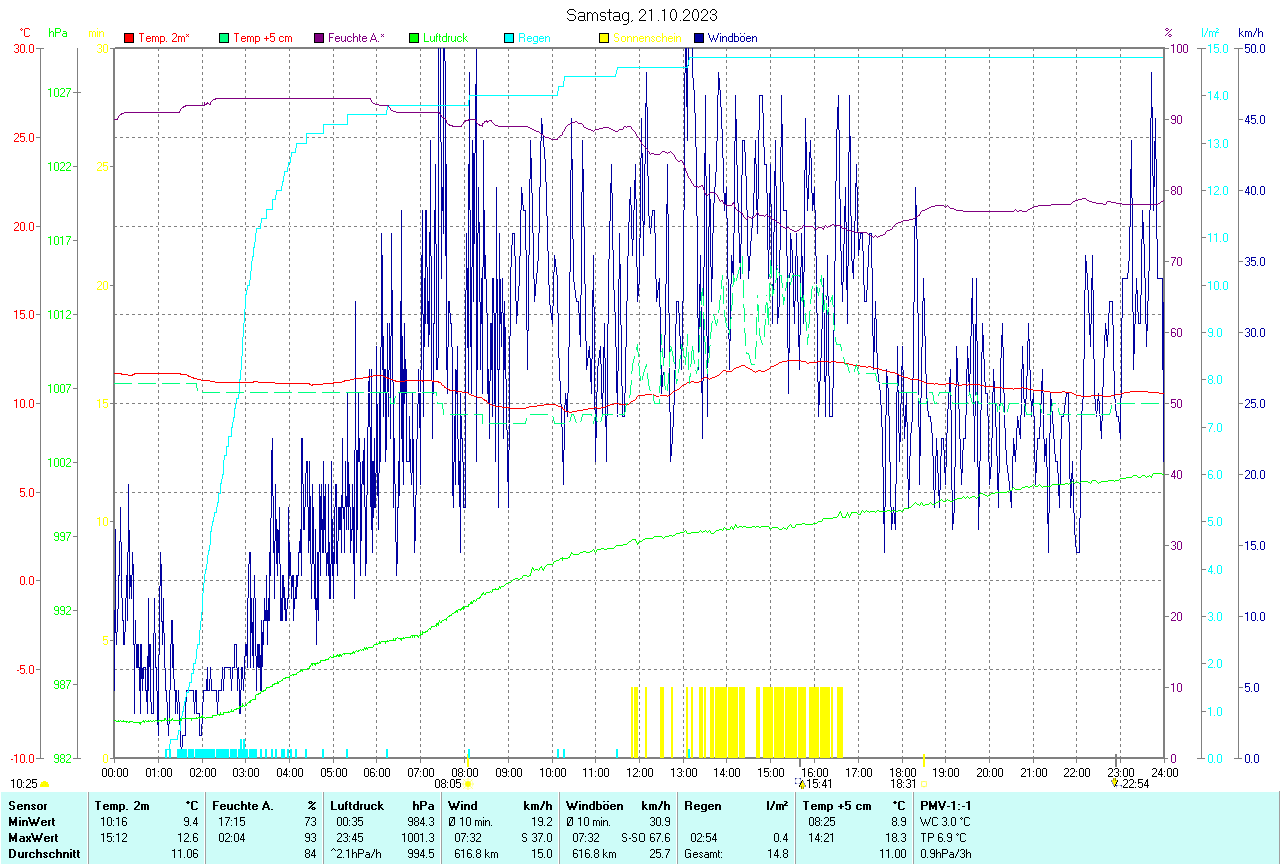
Task: Click the Gesamt: rain total label
Action: 704,854
